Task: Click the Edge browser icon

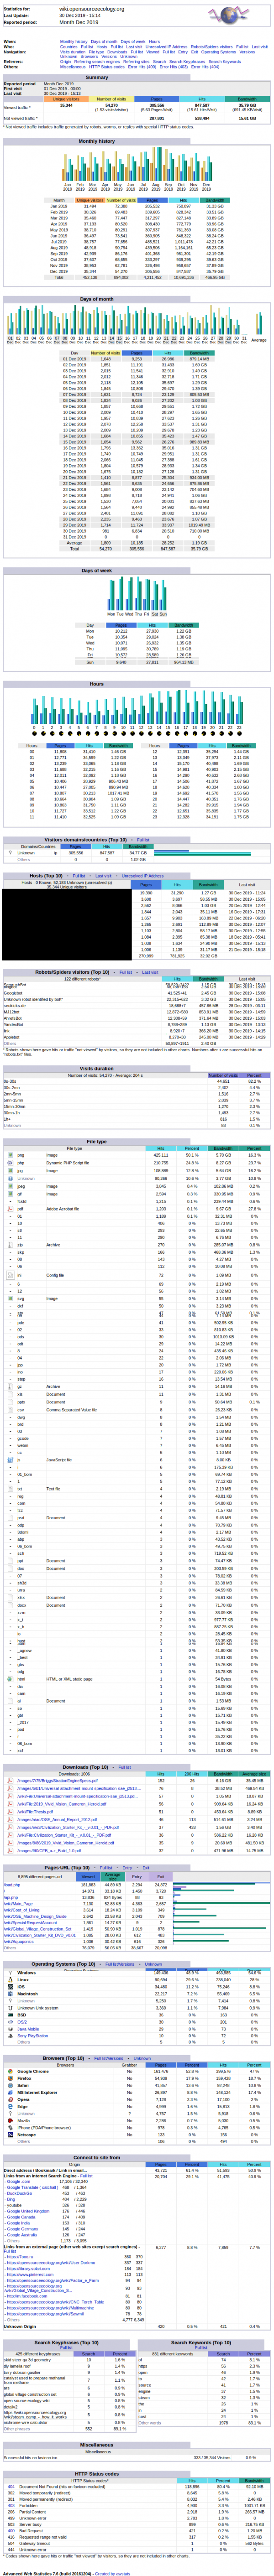Action: point(10,2107)
